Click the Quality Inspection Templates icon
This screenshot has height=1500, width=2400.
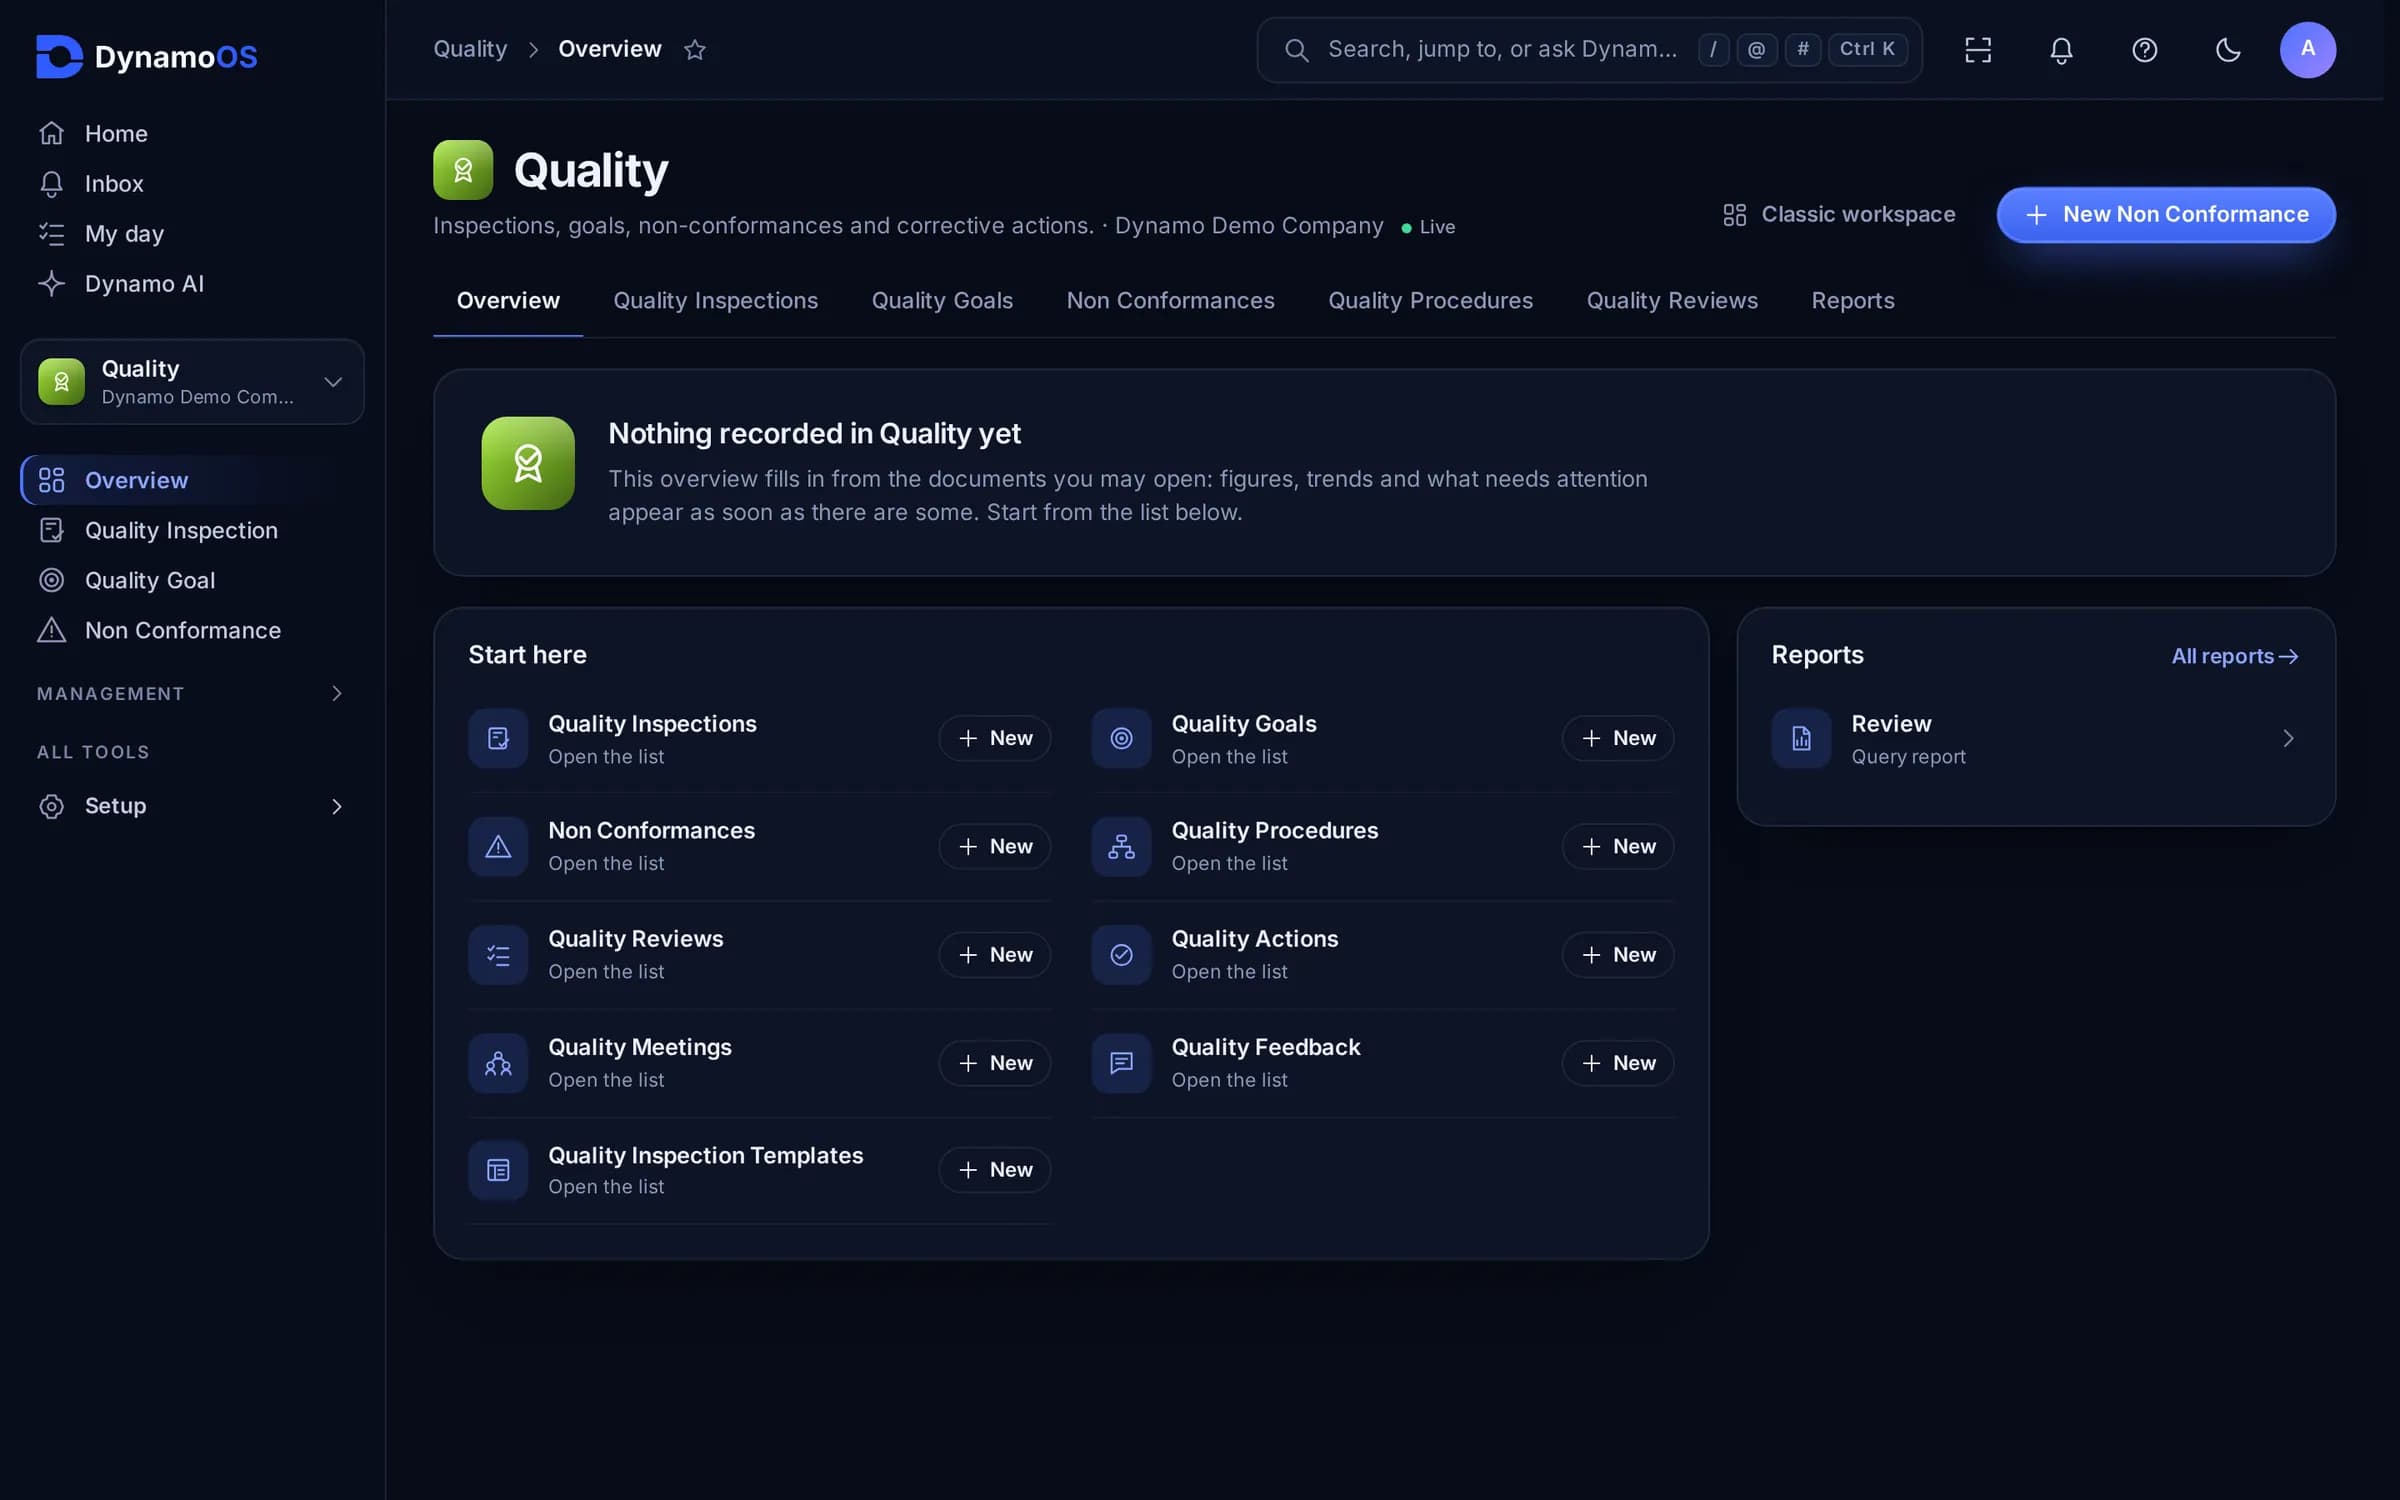click(498, 1170)
